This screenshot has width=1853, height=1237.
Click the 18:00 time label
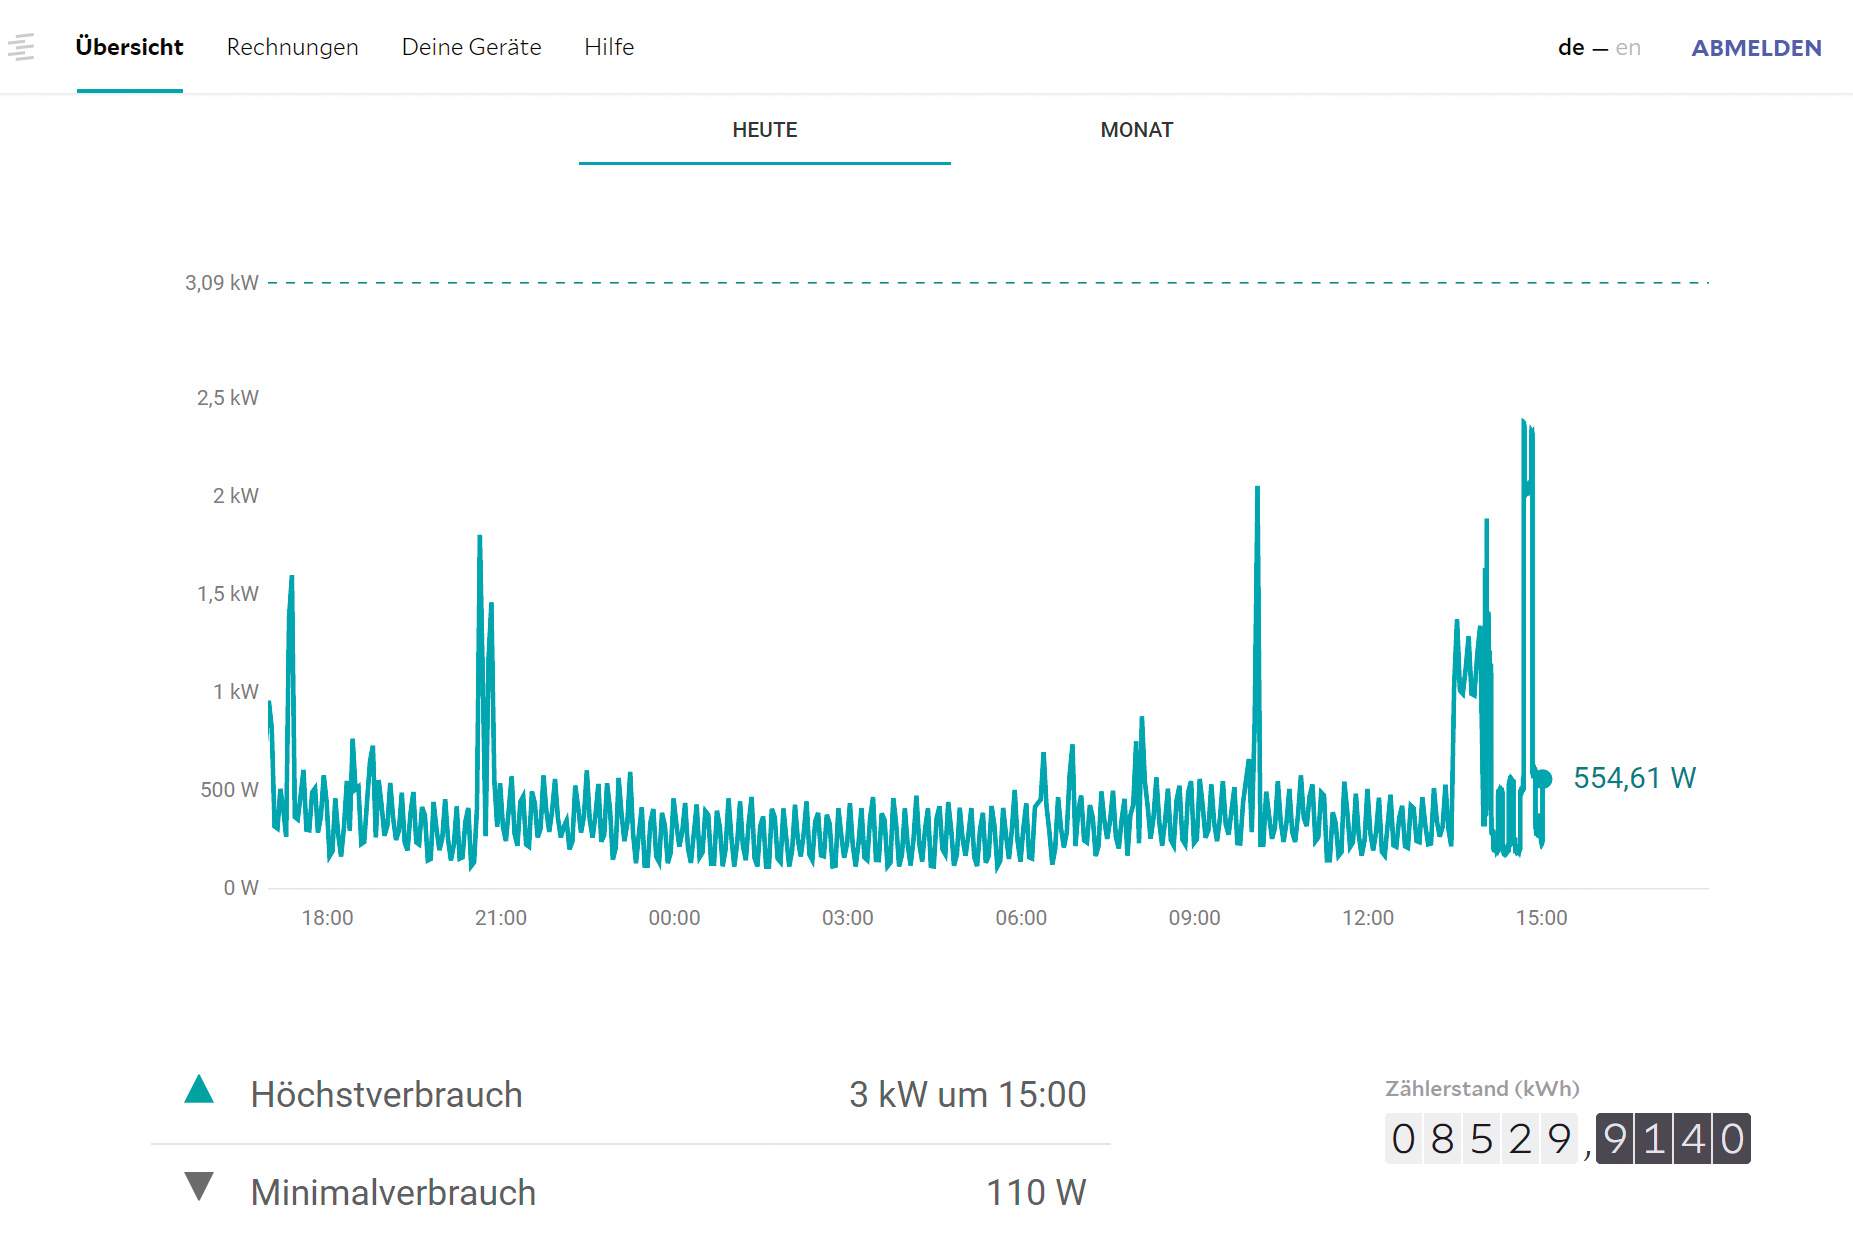click(328, 918)
